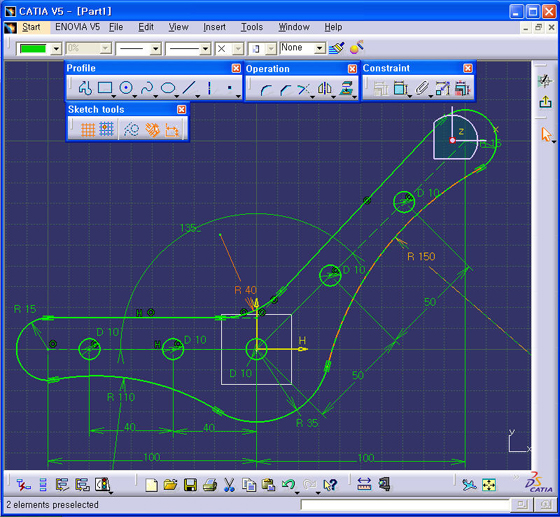Screen dimensions: 560x517
Task: Close the Constraint toolbar
Action: coord(468,68)
